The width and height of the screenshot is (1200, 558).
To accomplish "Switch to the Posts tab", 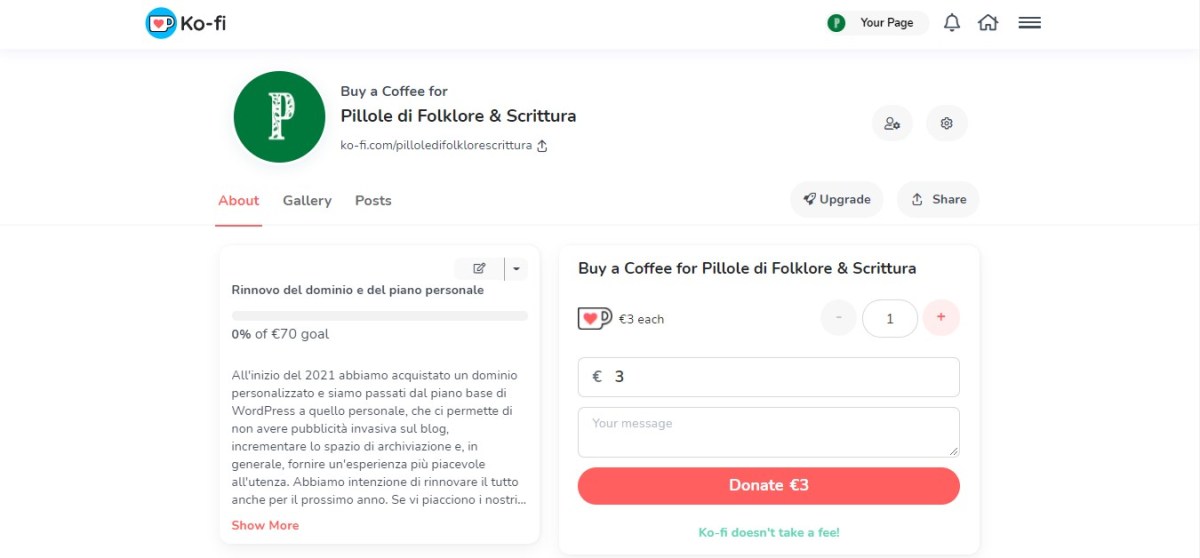I will 373,200.
